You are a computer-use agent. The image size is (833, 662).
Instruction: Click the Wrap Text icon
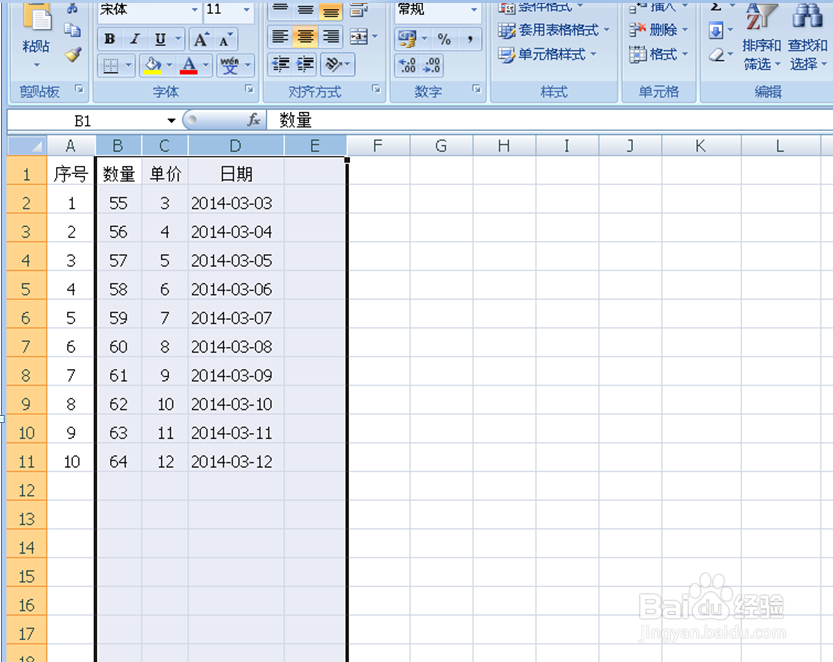pyautogui.click(x=360, y=10)
